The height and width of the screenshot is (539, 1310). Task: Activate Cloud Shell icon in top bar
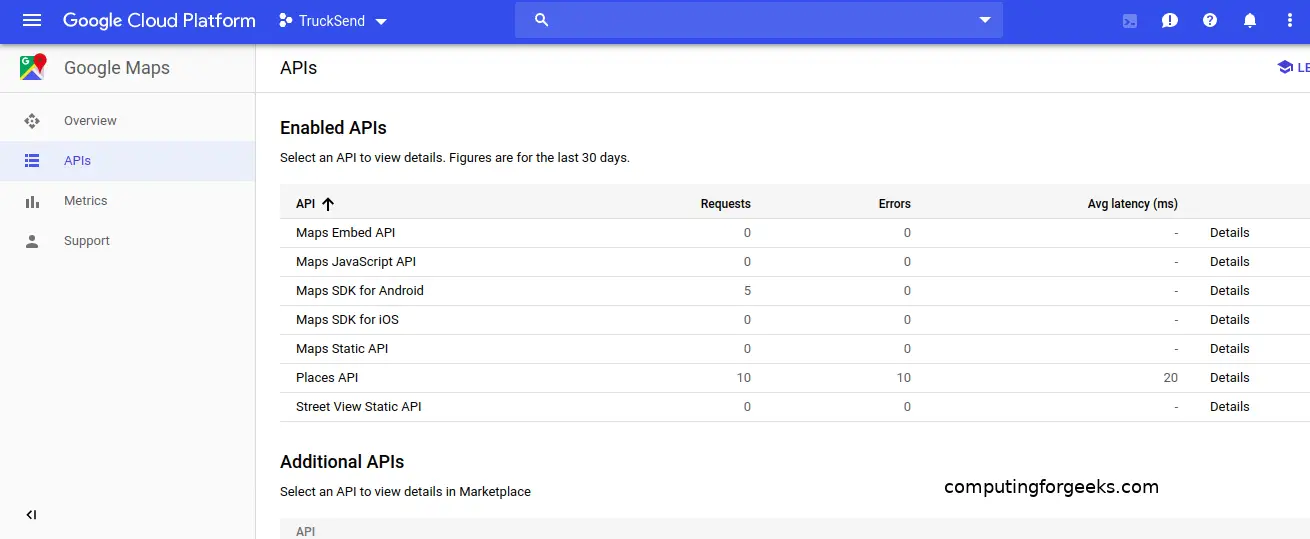pyautogui.click(x=1130, y=21)
